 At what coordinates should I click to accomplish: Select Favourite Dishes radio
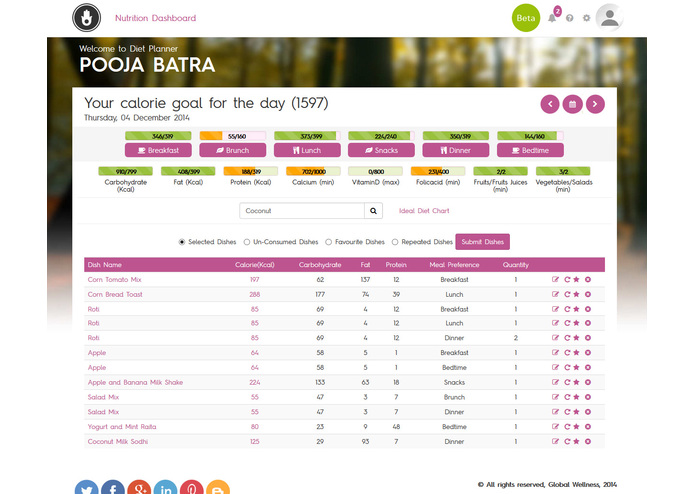point(328,242)
